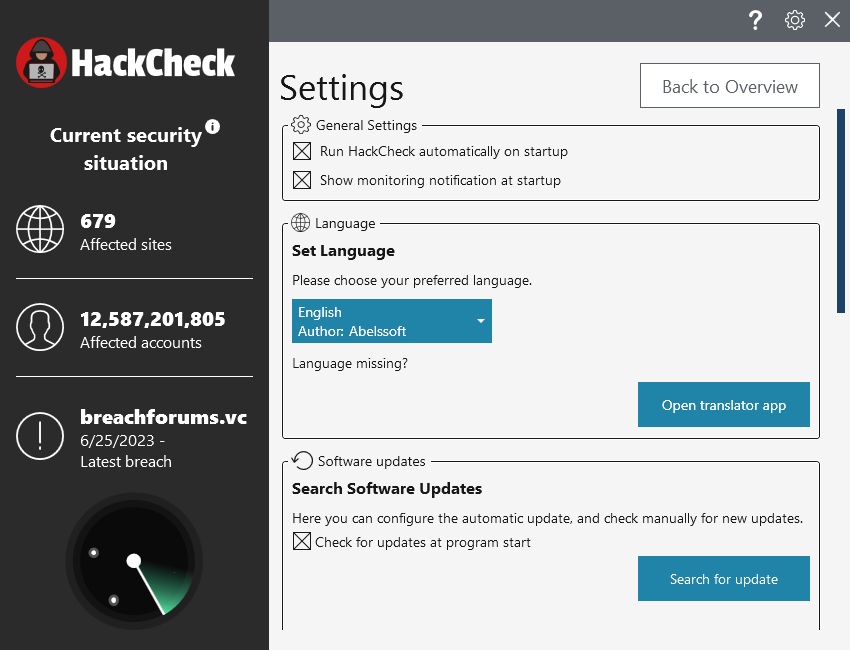Open the English language dropdown
The width and height of the screenshot is (850, 650).
[x=392, y=321]
